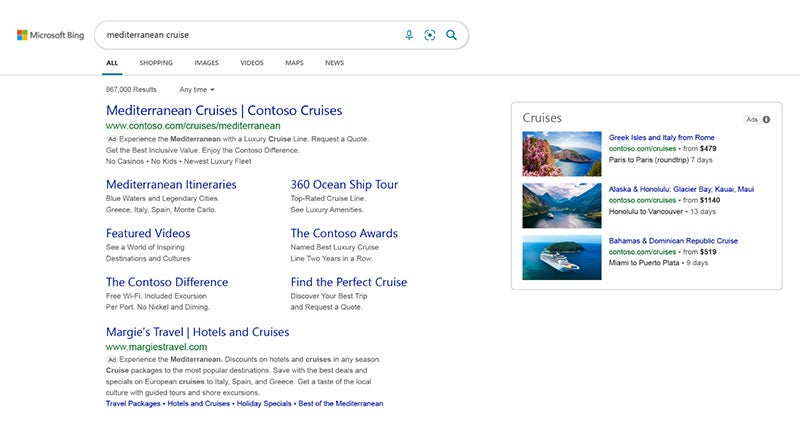
Task: Click the magnifying glass search icon
Action: (451, 35)
